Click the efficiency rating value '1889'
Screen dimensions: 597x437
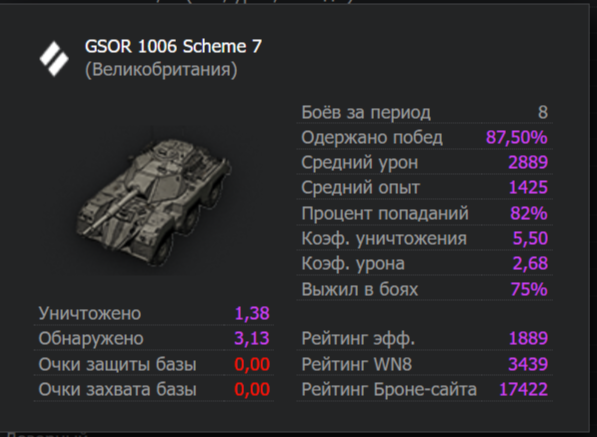coord(528,338)
